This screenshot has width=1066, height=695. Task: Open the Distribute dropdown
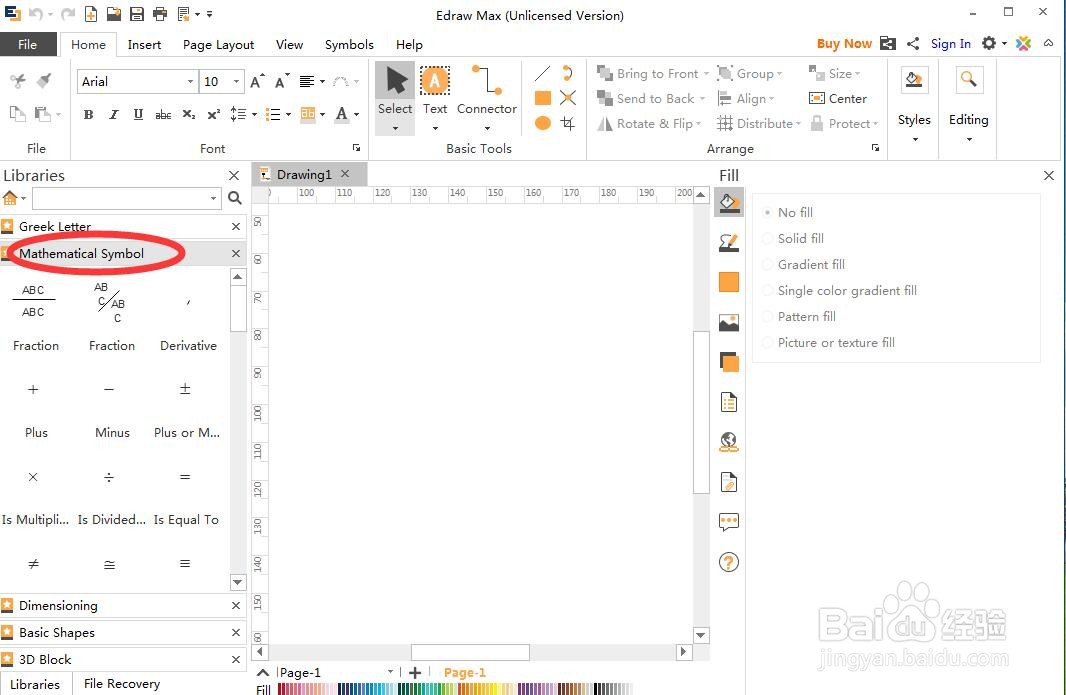[798, 124]
